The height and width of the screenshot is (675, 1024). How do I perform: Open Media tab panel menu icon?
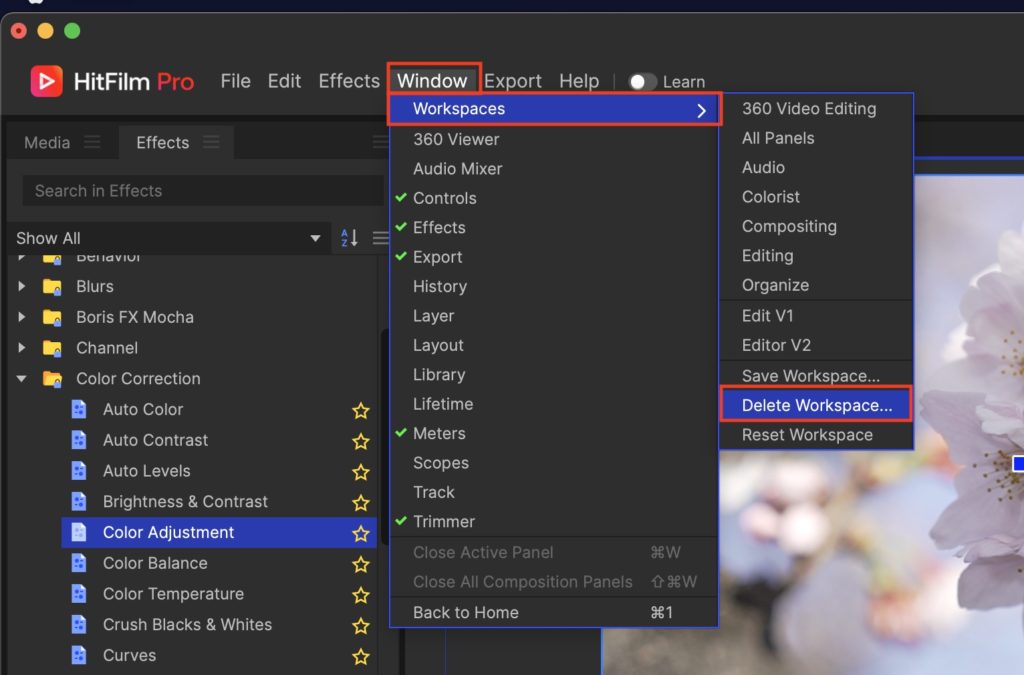tap(92, 142)
